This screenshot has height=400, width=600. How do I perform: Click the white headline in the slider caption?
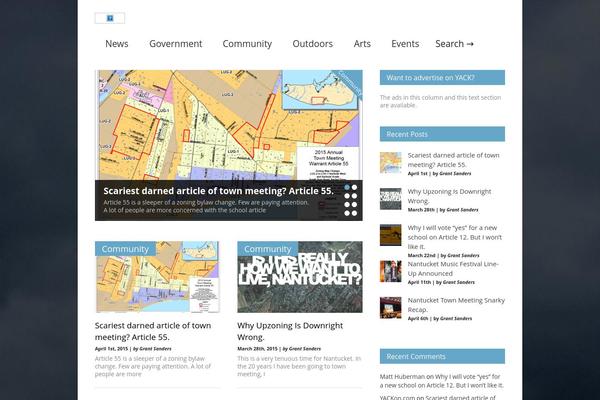218,191
